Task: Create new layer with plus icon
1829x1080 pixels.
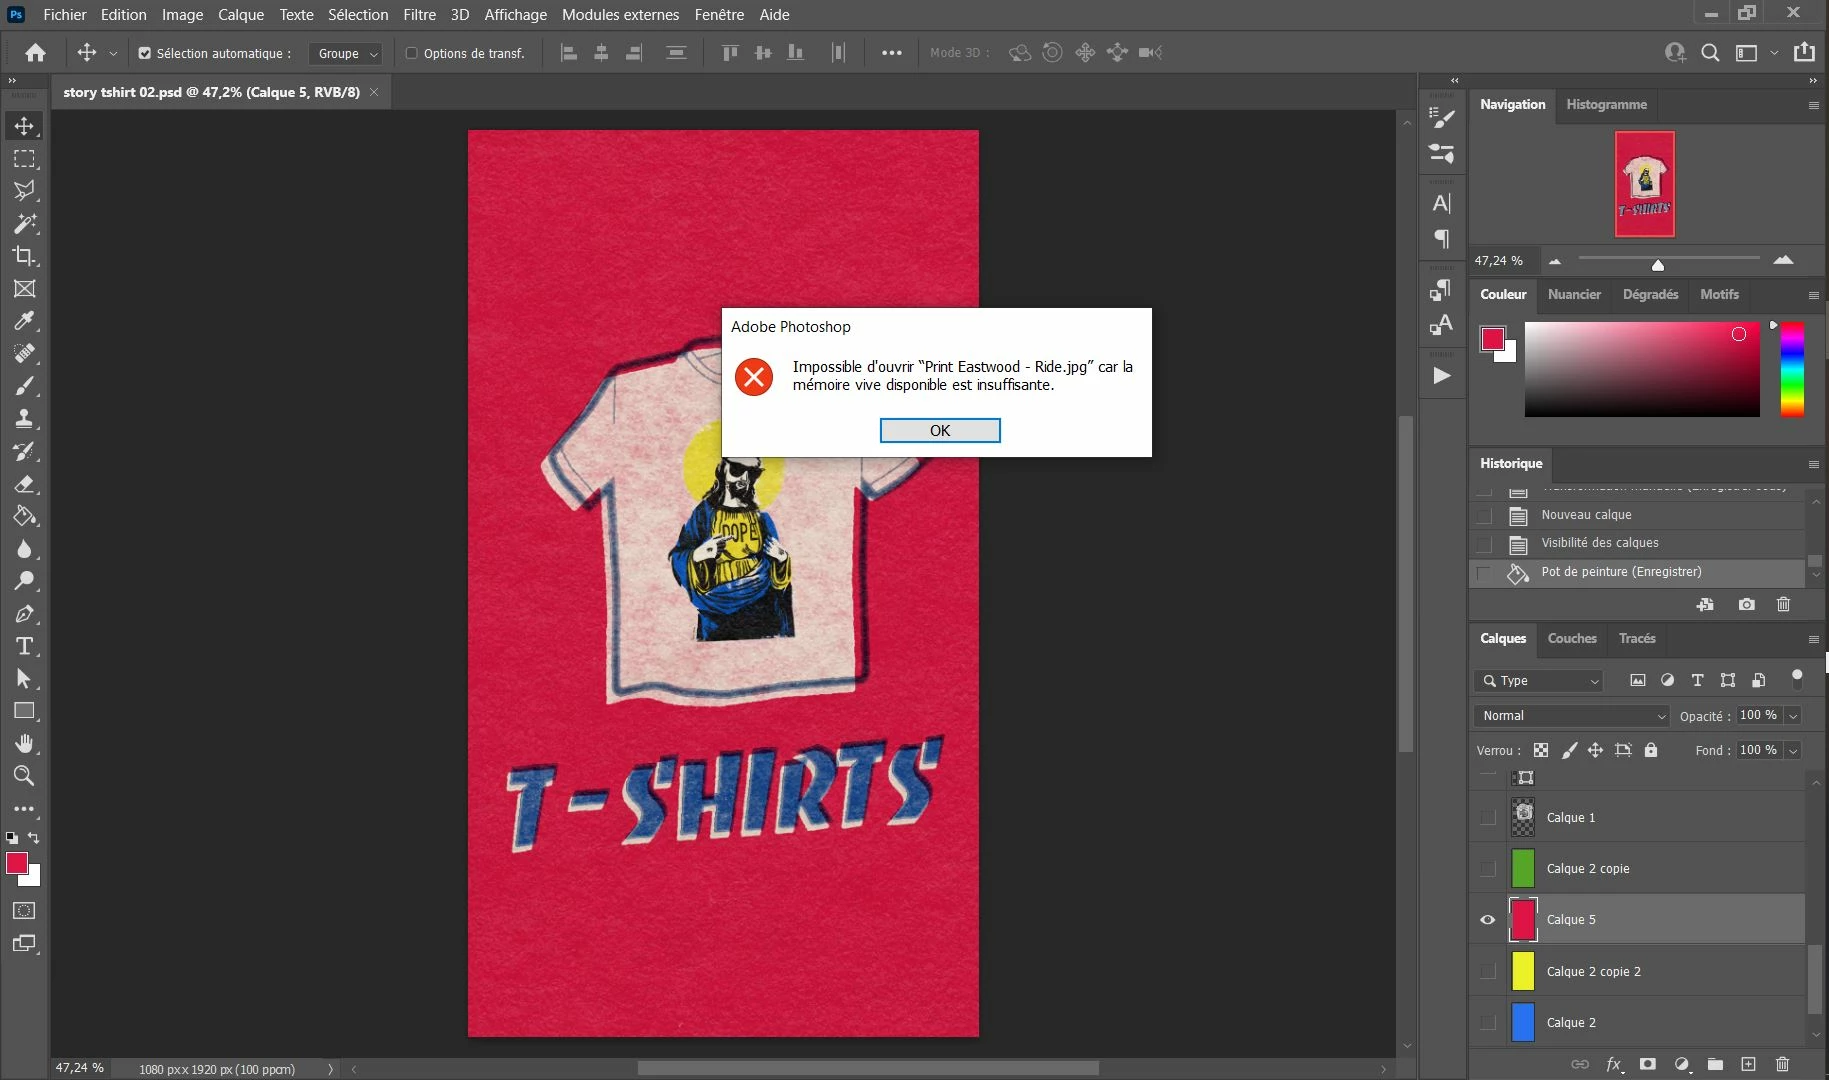Action: (x=1748, y=1064)
